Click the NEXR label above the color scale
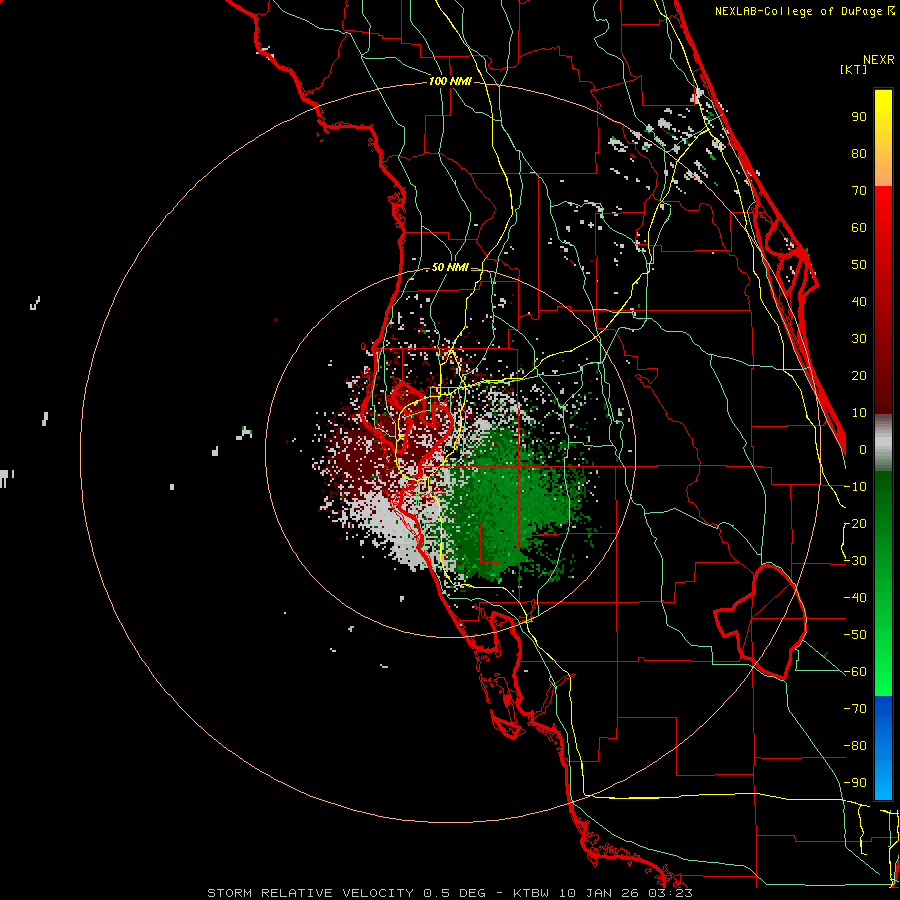Screen dimensions: 900x900 point(879,60)
